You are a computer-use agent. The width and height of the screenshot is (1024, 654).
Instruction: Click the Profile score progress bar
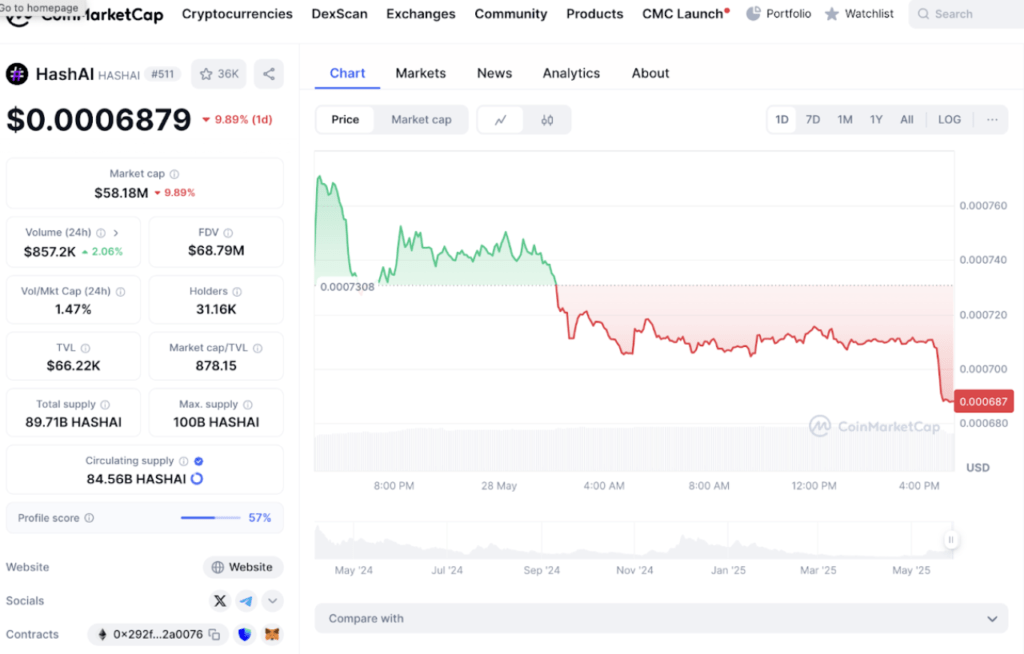(x=211, y=518)
